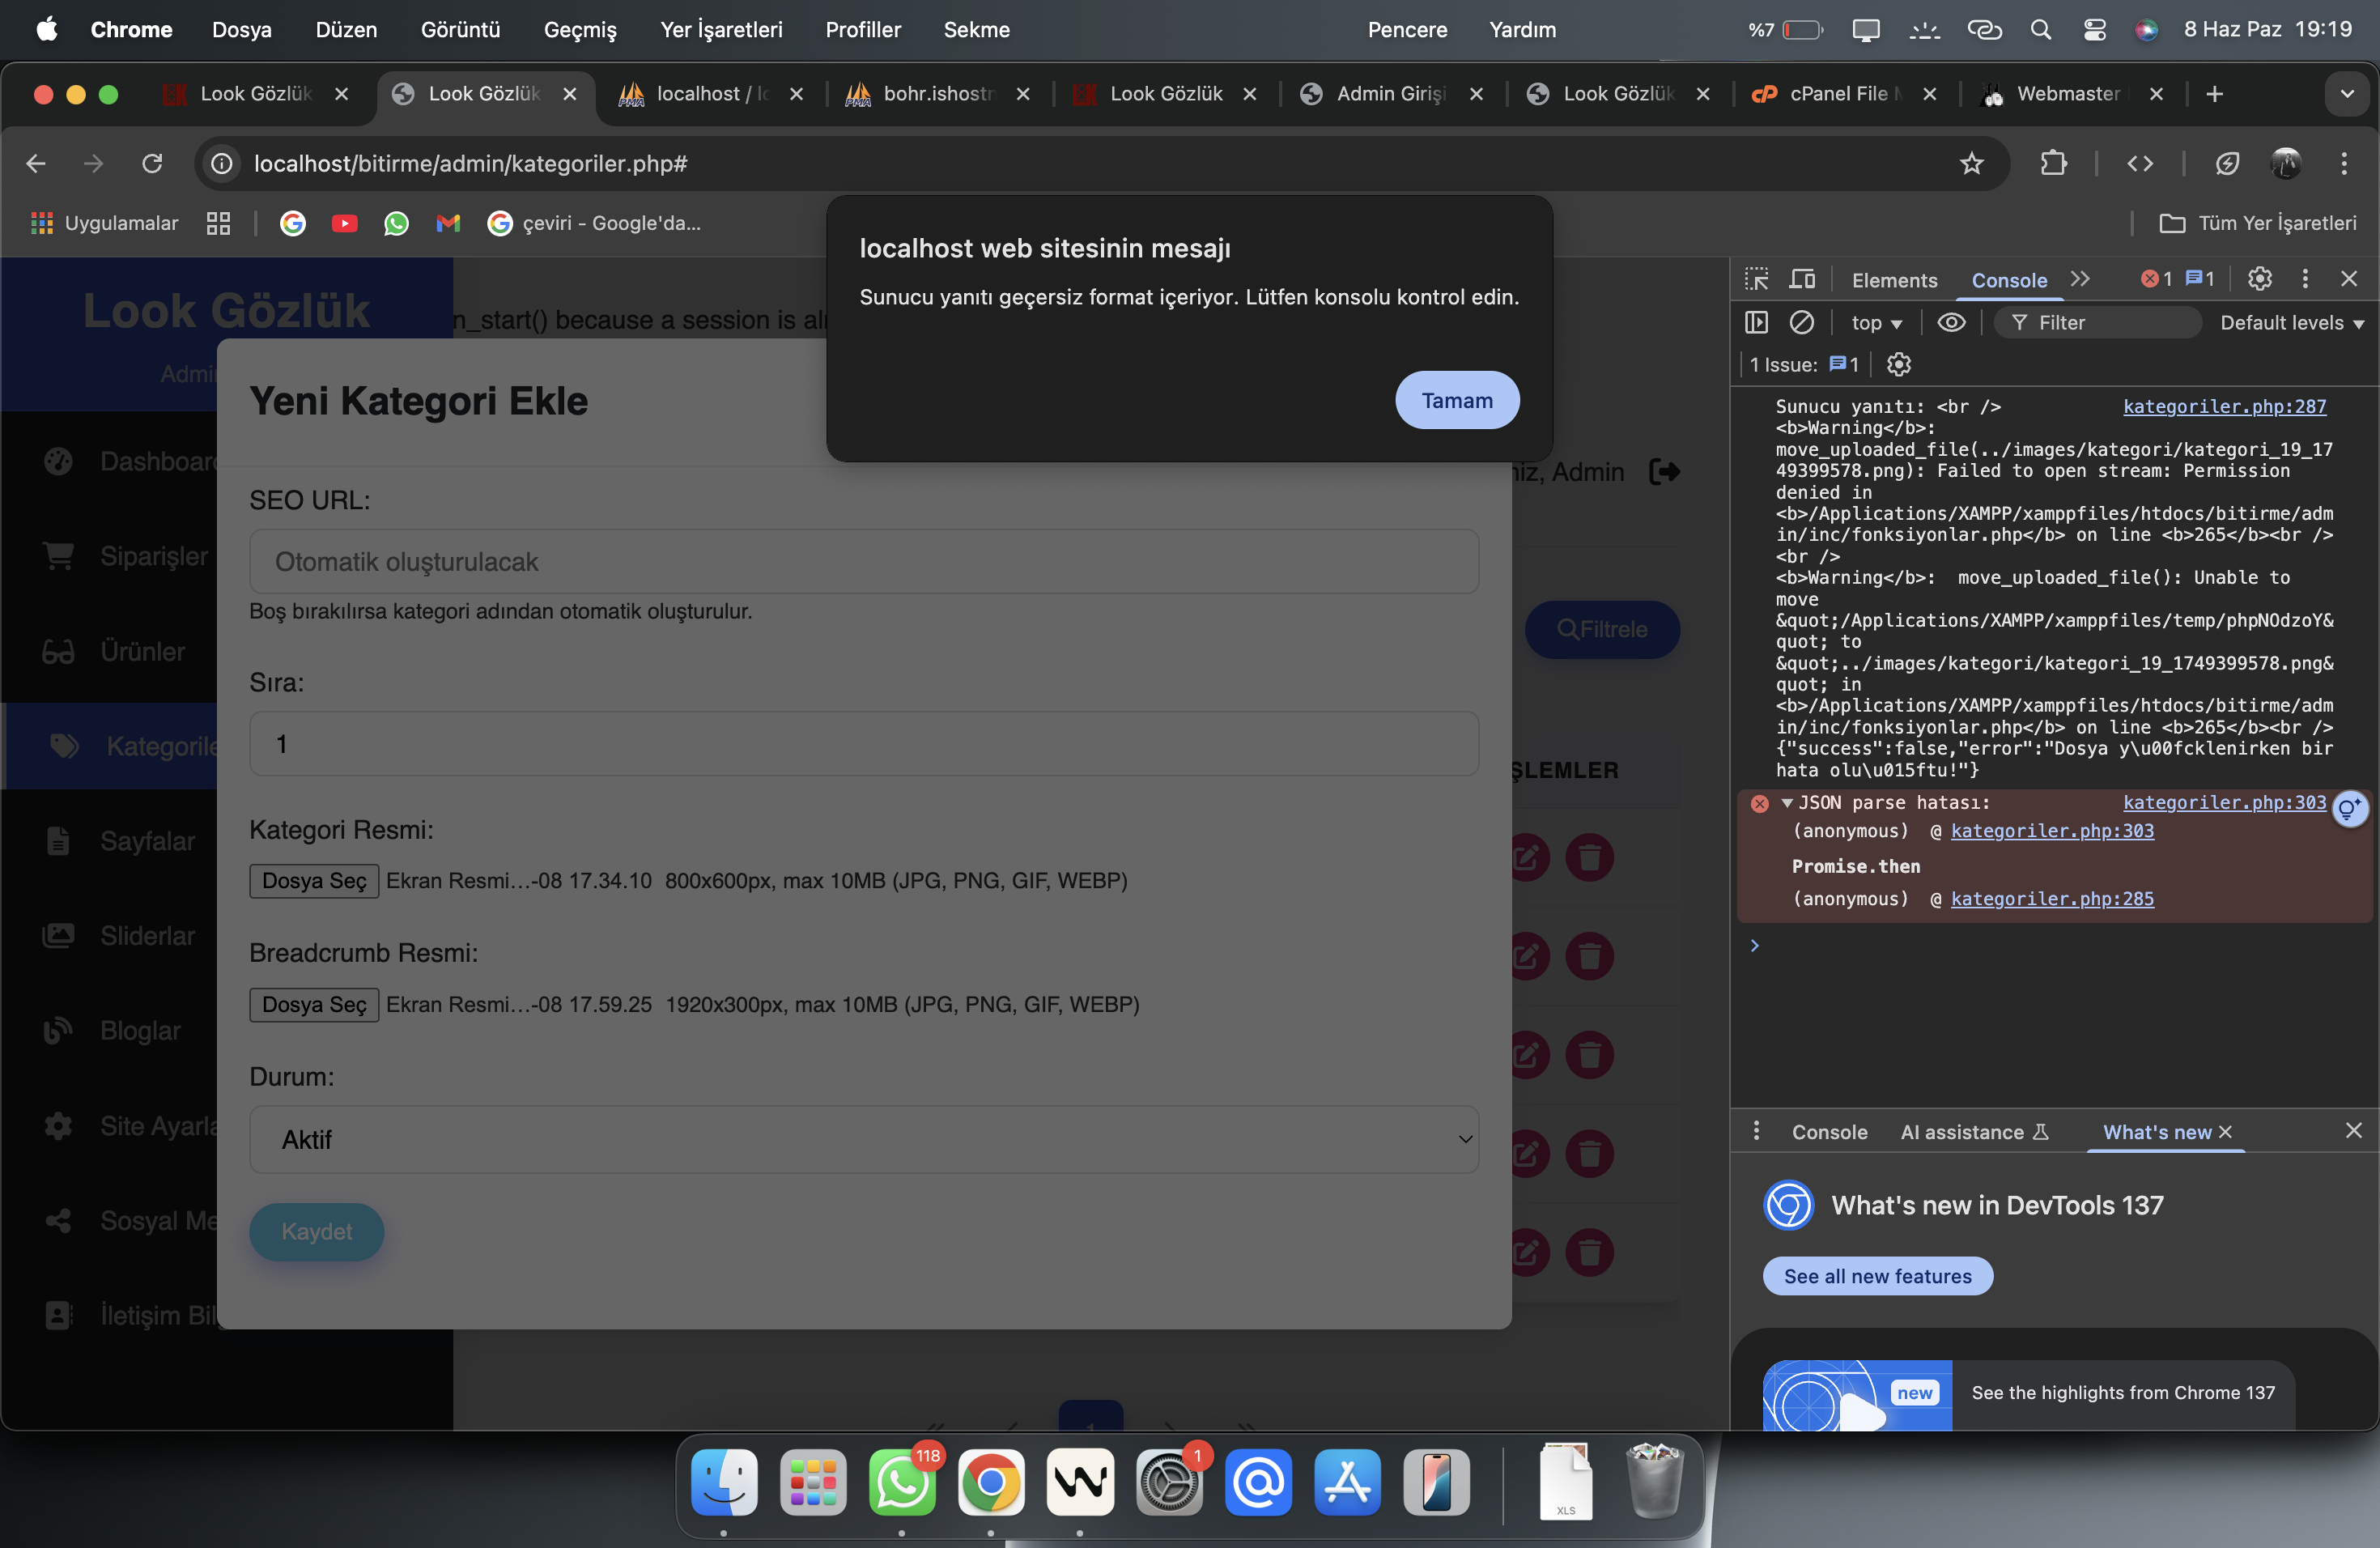Open the issues settings gear icon
The width and height of the screenshot is (2380, 1548).
(x=1898, y=365)
